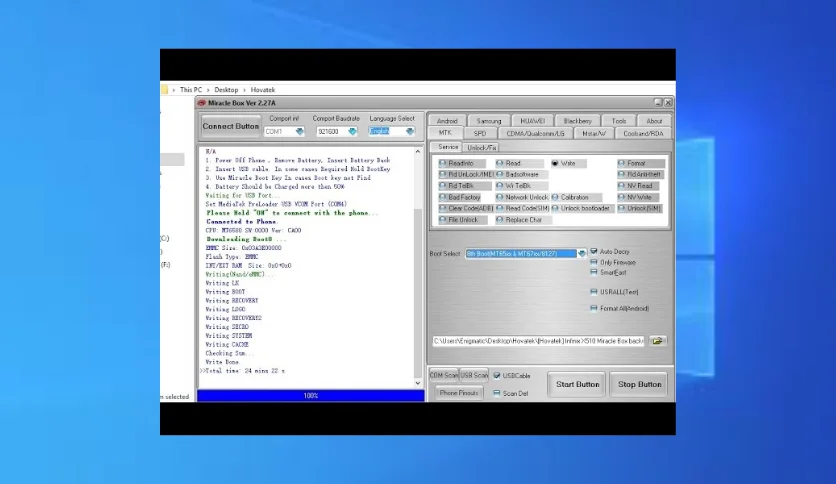Click the chevron before This PC in address bar
Screen dimensions: 836x484
pos(174,90)
